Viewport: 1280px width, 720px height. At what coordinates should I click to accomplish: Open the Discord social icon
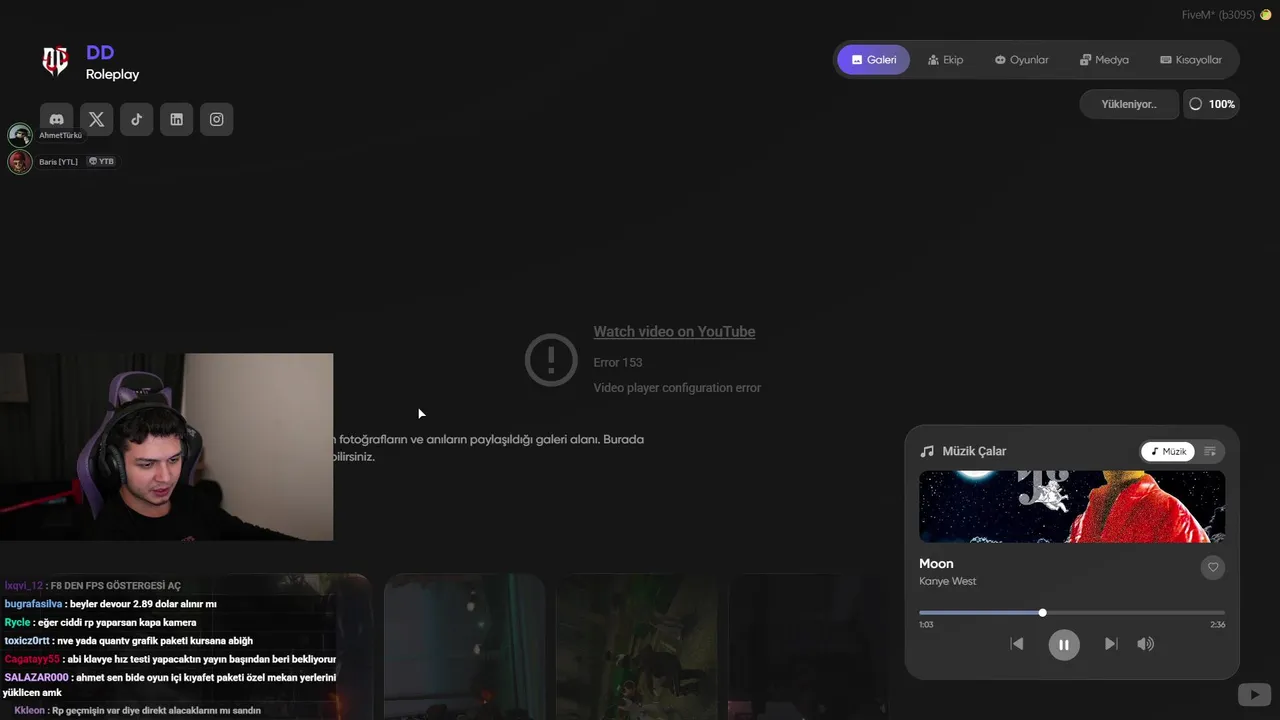[x=57, y=119]
